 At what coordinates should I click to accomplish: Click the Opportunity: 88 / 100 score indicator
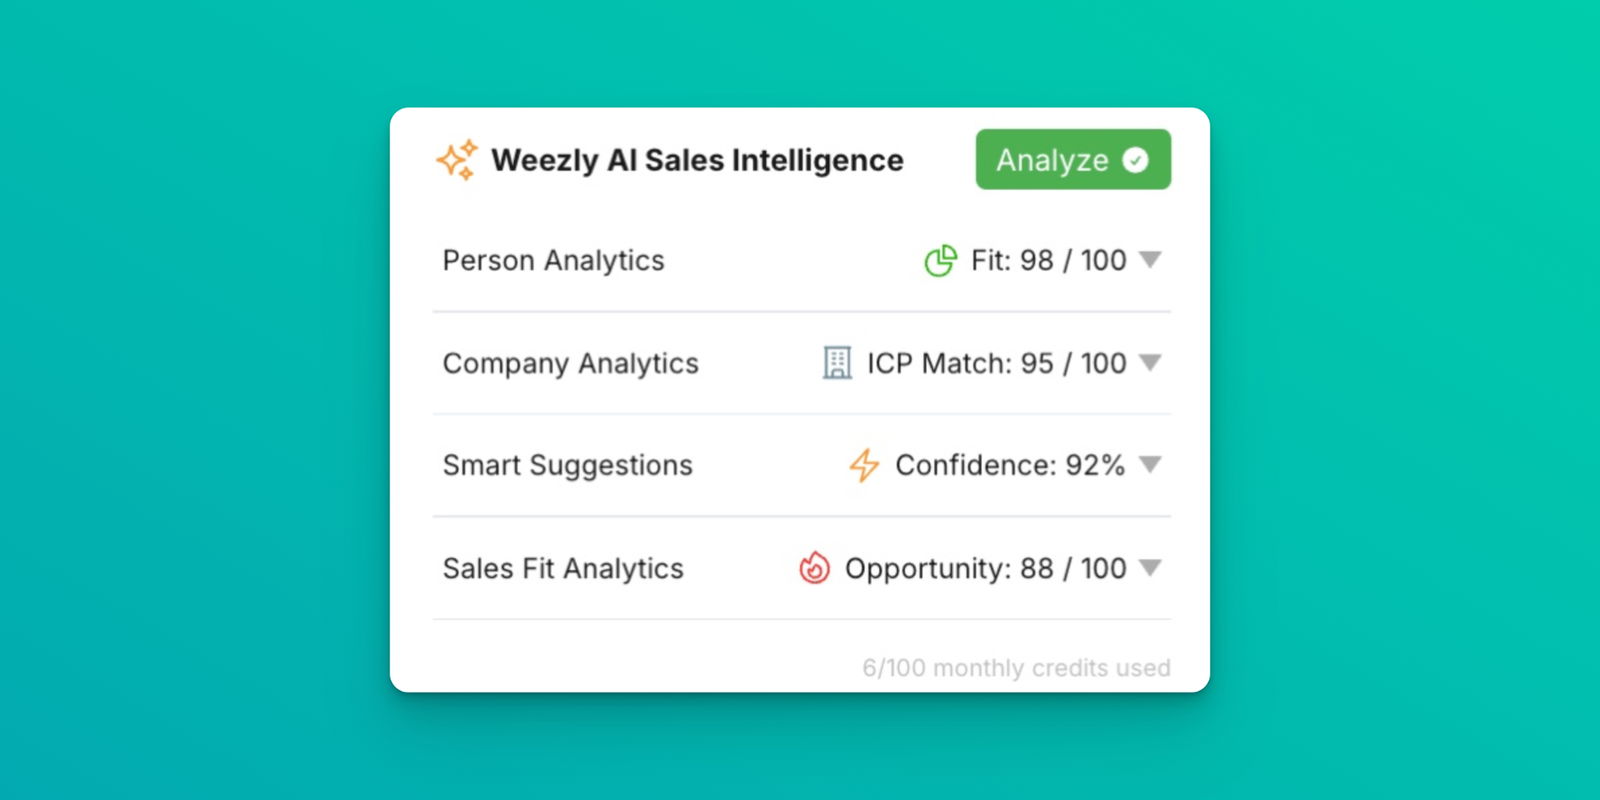click(x=985, y=568)
